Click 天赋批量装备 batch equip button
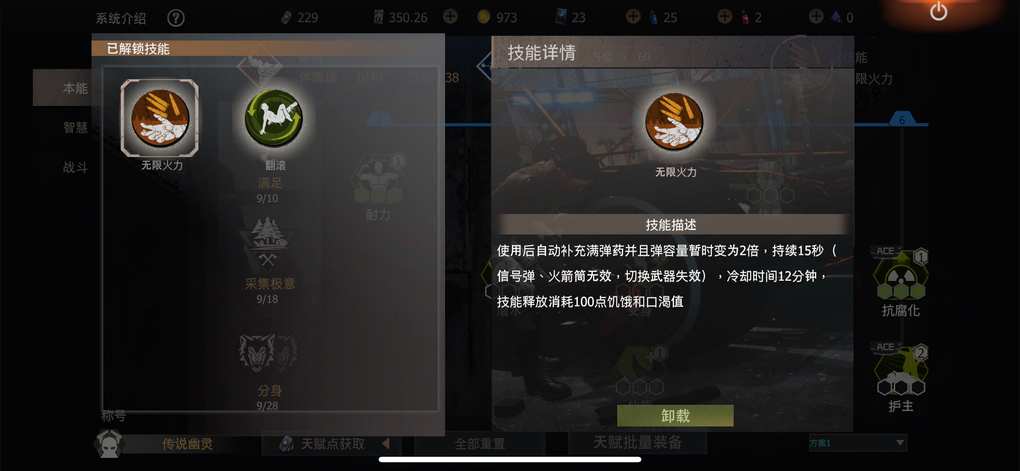This screenshot has width=1020, height=471. point(637,442)
